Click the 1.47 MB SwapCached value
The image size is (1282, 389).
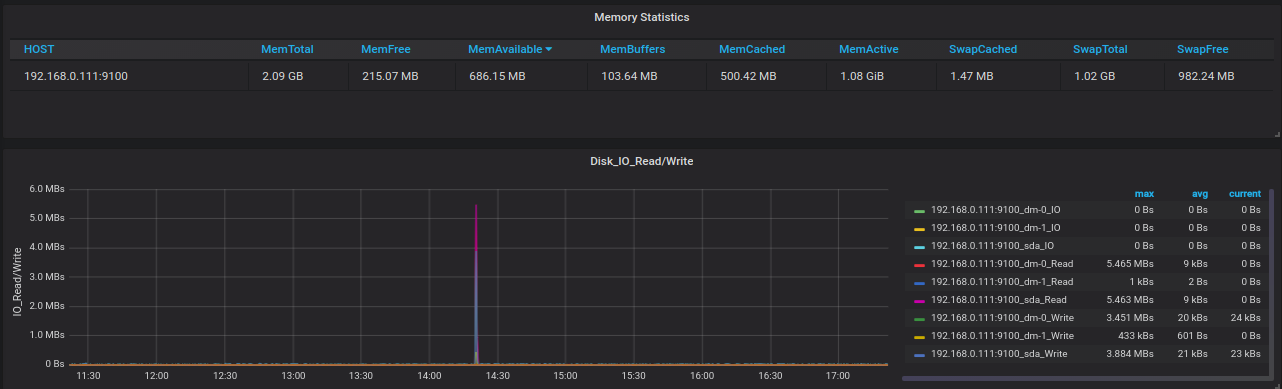point(971,76)
